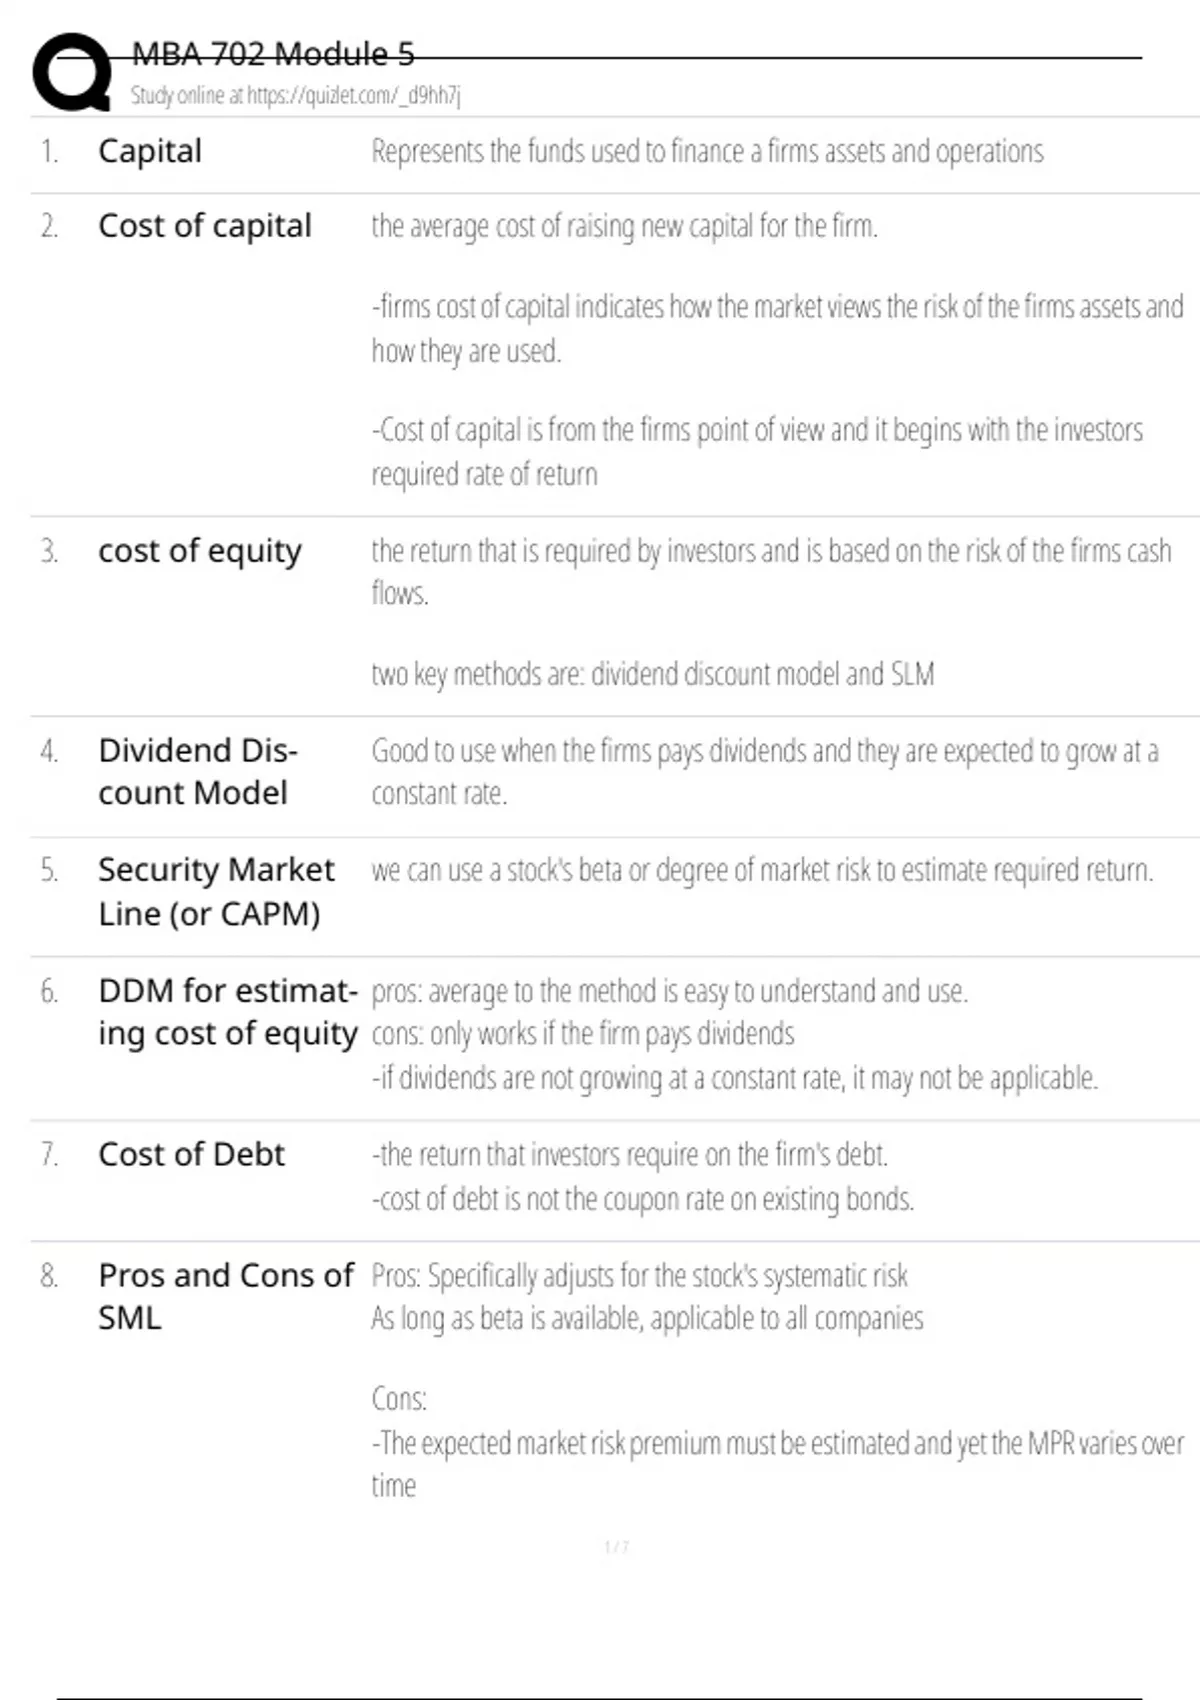Image resolution: width=1200 pixels, height=1700 pixels.
Task: Click the text "we can use a stock's beta"
Action: click(x=762, y=871)
